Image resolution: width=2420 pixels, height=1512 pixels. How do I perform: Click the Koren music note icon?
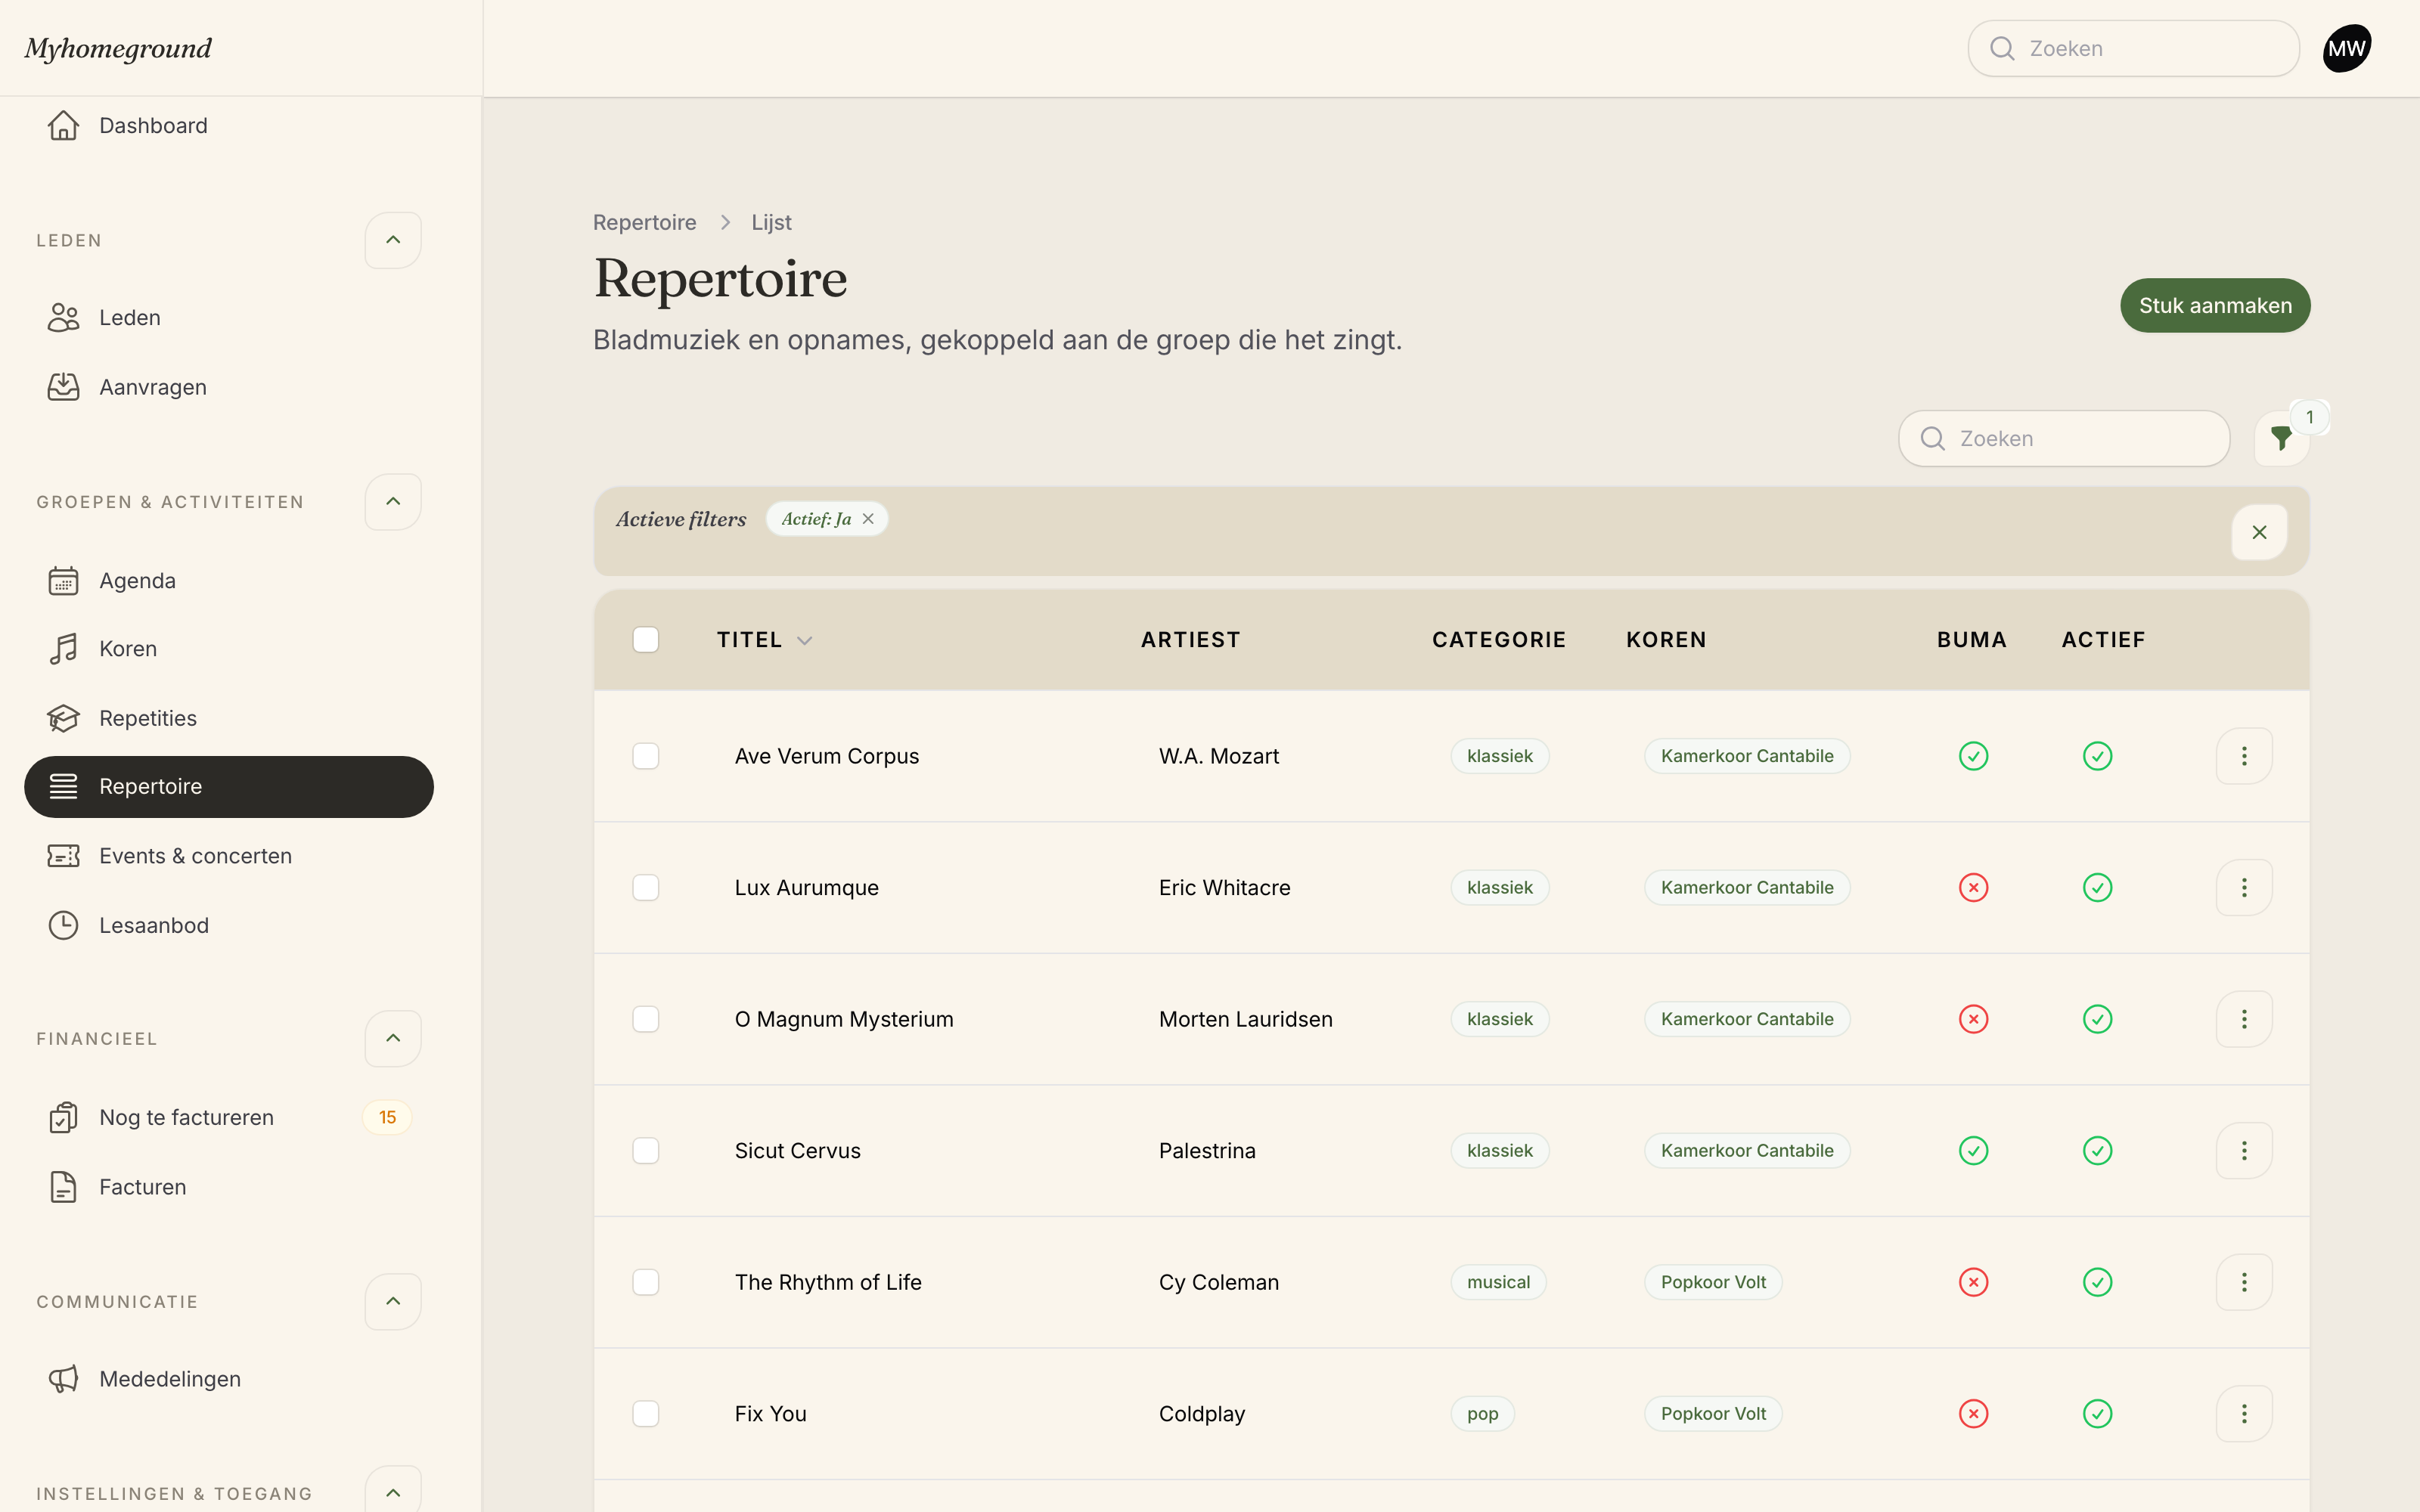pyautogui.click(x=63, y=649)
